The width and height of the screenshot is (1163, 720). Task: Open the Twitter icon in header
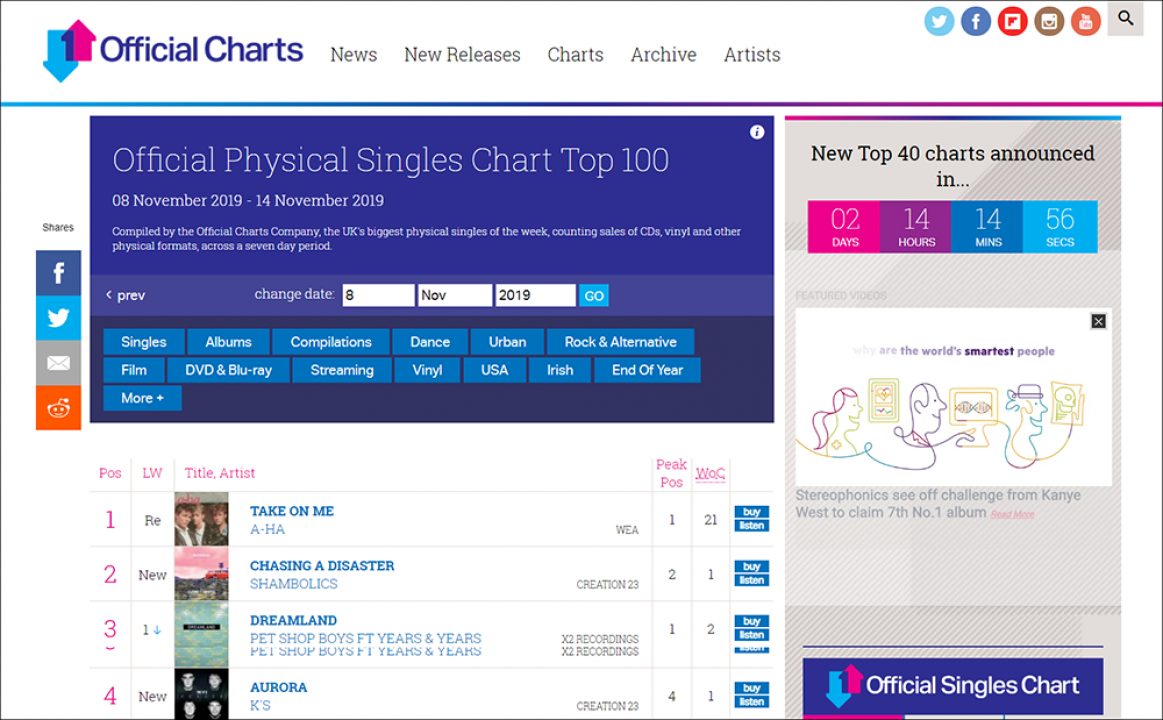(x=939, y=21)
